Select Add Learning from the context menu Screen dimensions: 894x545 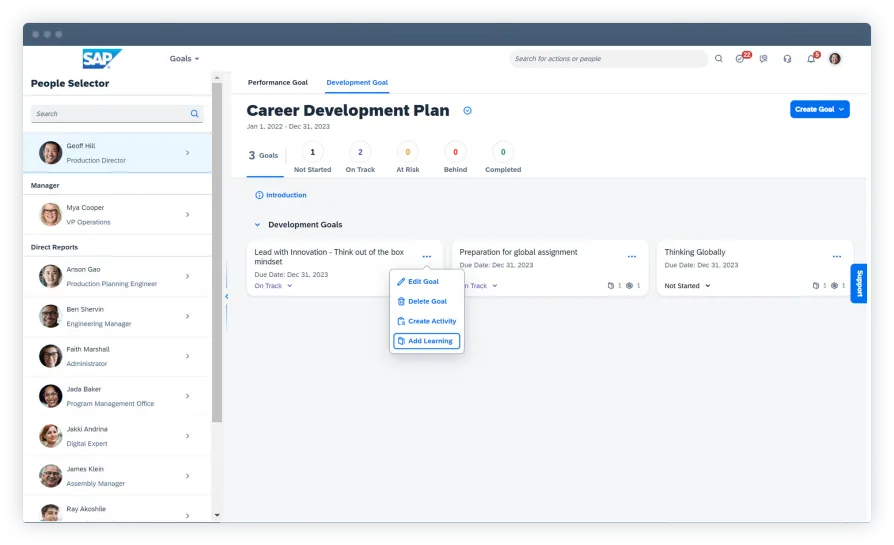click(426, 341)
